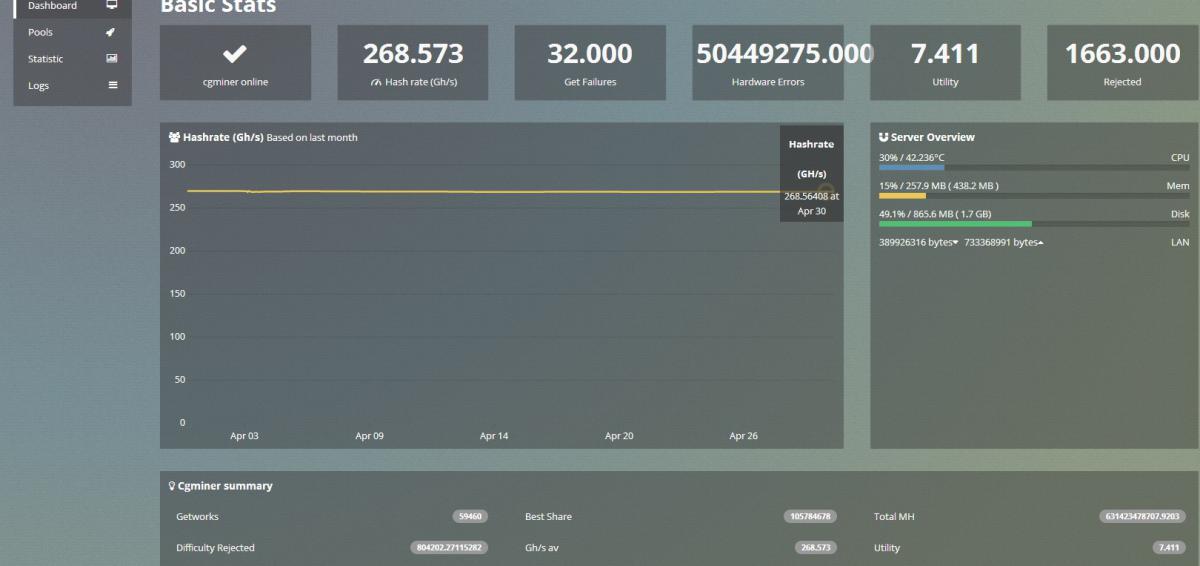1200x566 pixels.
Task: Click the blue CPU usage bar
Action: pos(911,168)
